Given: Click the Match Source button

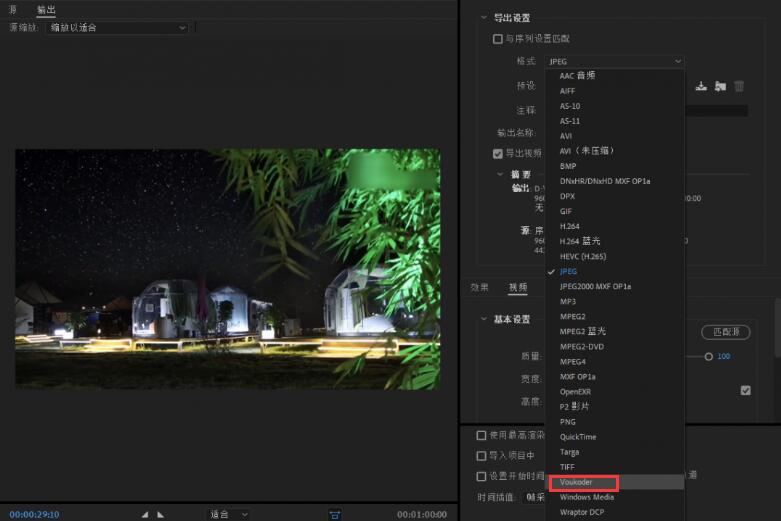Looking at the screenshot, I should (x=726, y=332).
